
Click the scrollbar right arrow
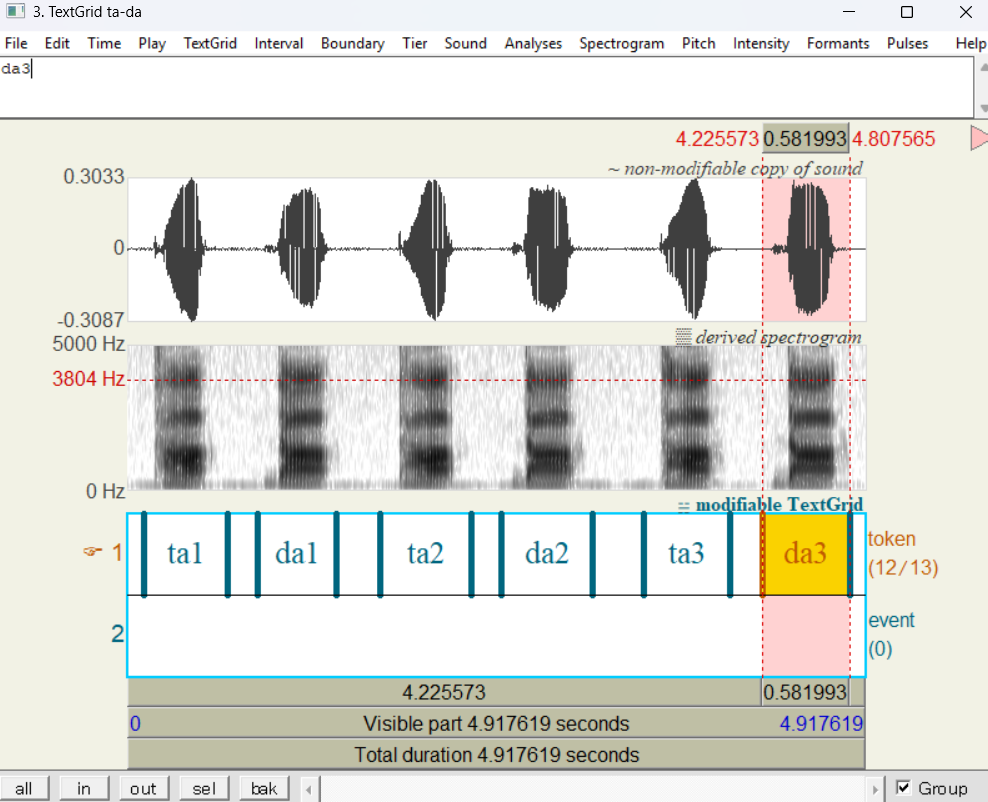pyautogui.click(x=875, y=789)
